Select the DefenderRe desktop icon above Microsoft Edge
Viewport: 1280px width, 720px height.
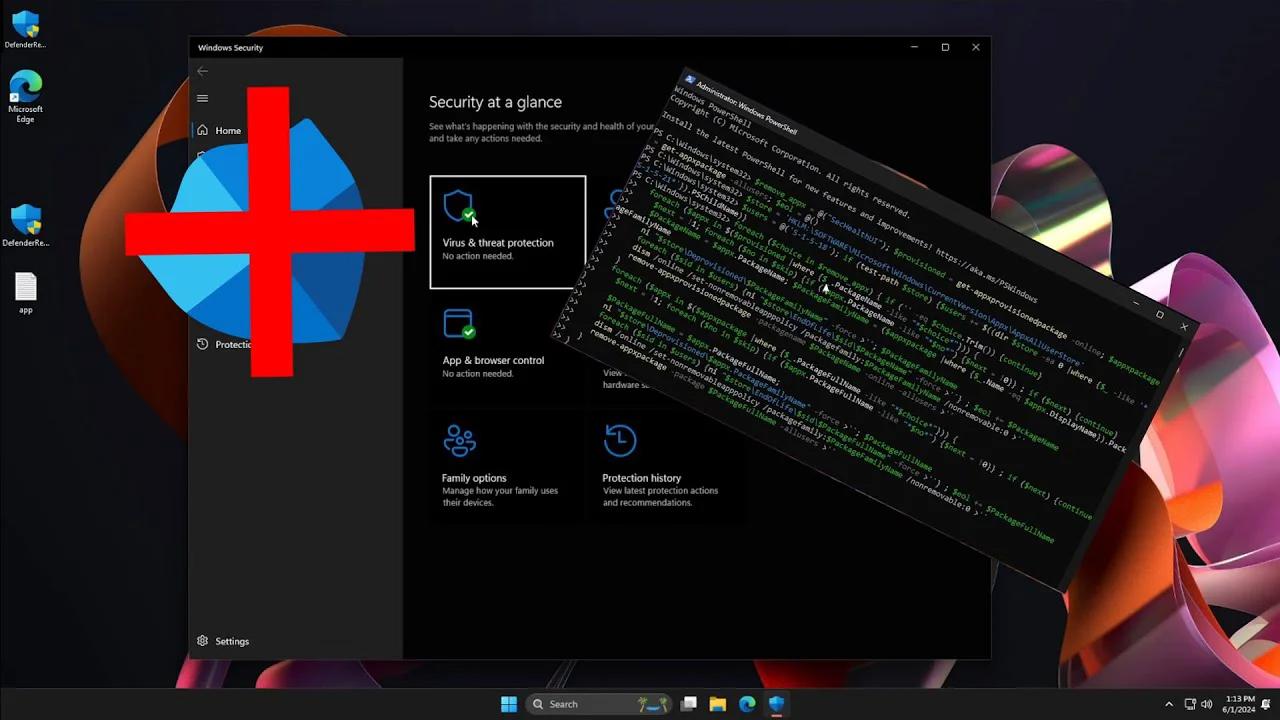pyautogui.click(x=25, y=30)
